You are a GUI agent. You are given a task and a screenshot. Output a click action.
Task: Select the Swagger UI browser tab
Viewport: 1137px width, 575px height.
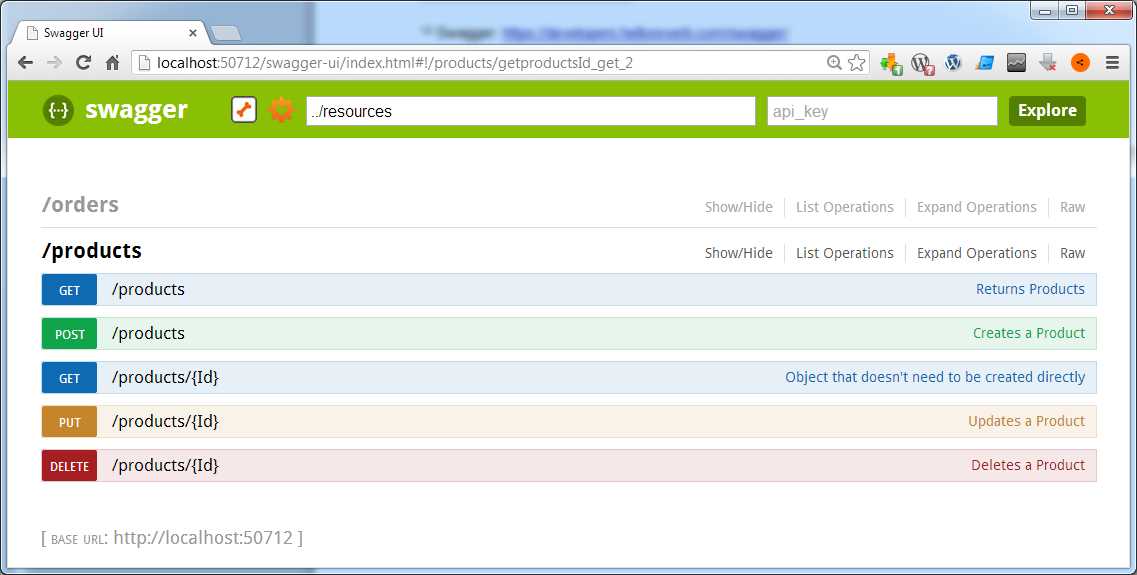point(109,33)
